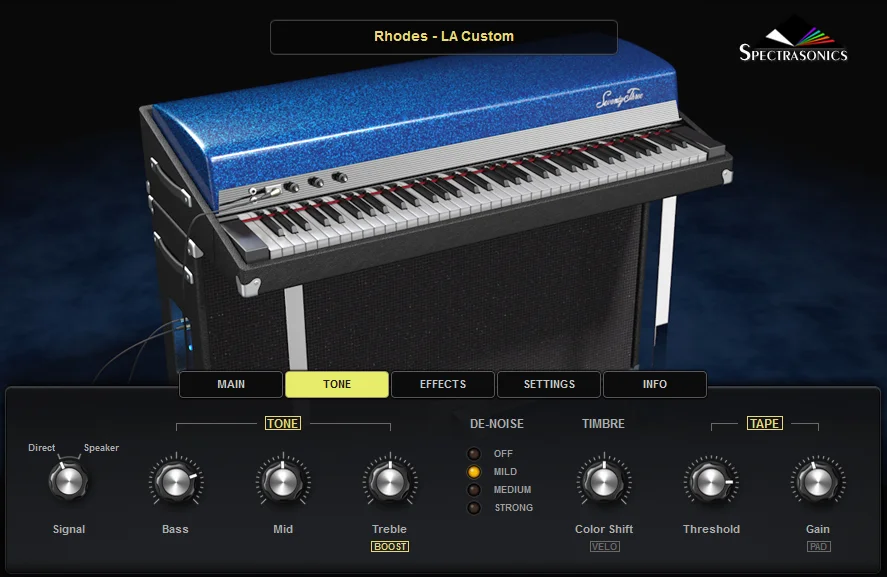
Task: Switch to the EFFECTS tab
Action: click(x=443, y=384)
